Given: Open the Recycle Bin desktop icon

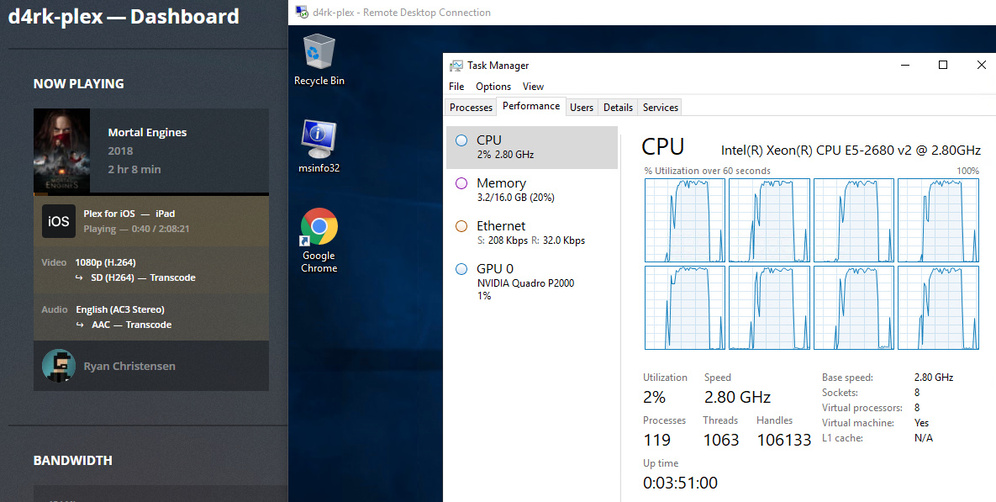Looking at the screenshot, I should click(319, 59).
